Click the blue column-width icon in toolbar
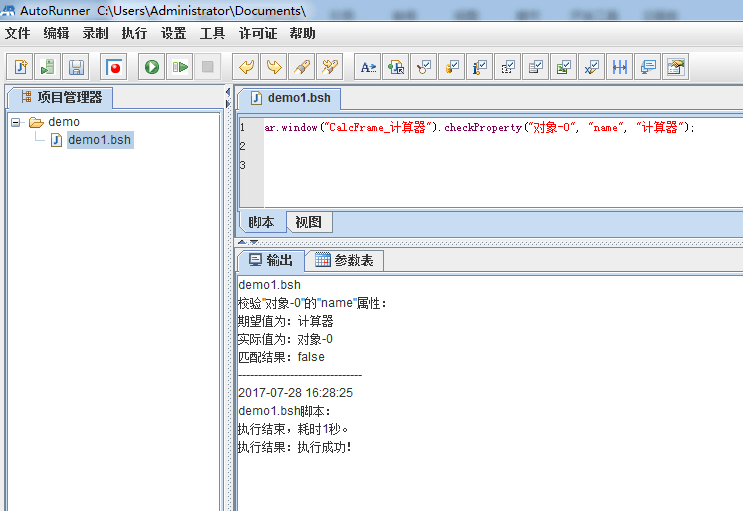Screen dimensions: 743x511 620,67
